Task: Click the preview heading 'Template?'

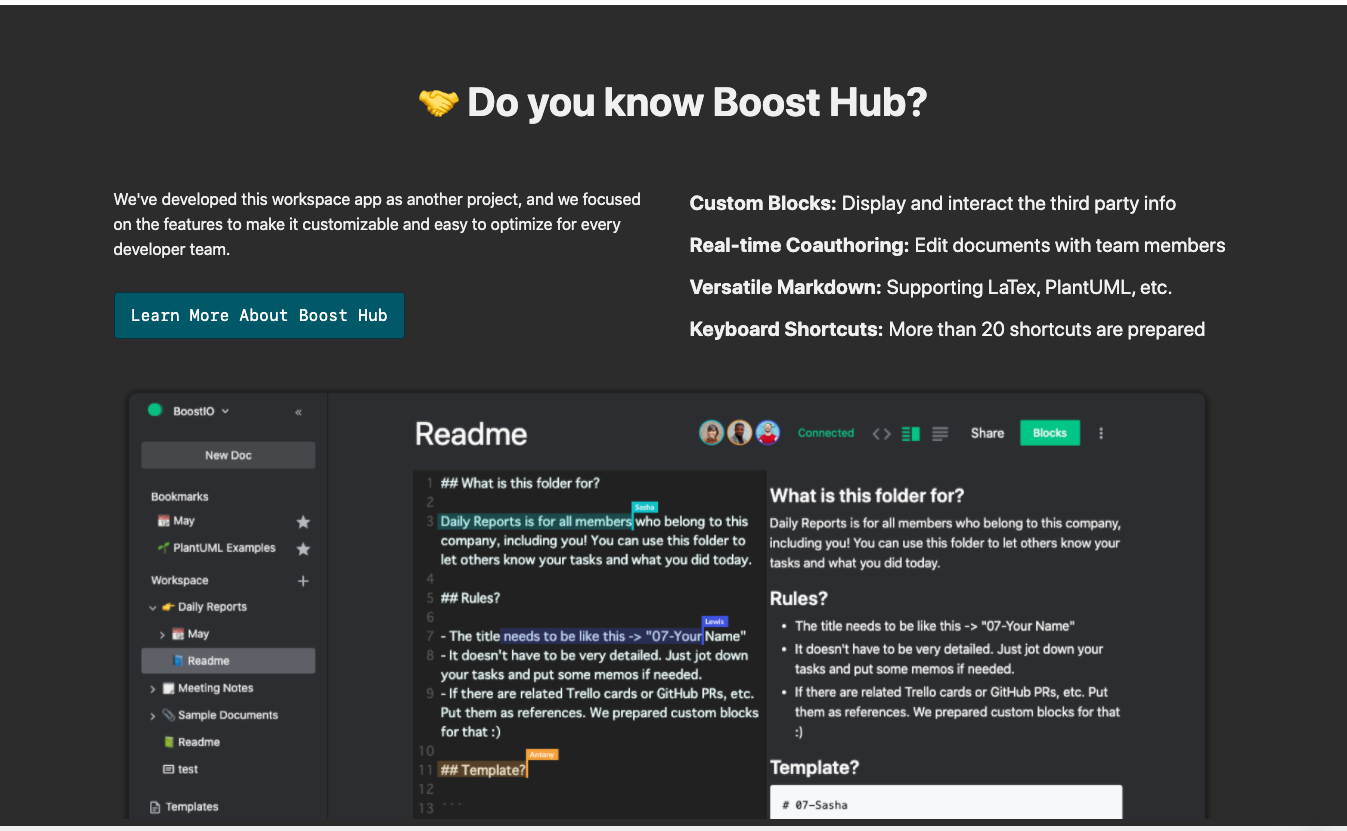Action: (814, 768)
